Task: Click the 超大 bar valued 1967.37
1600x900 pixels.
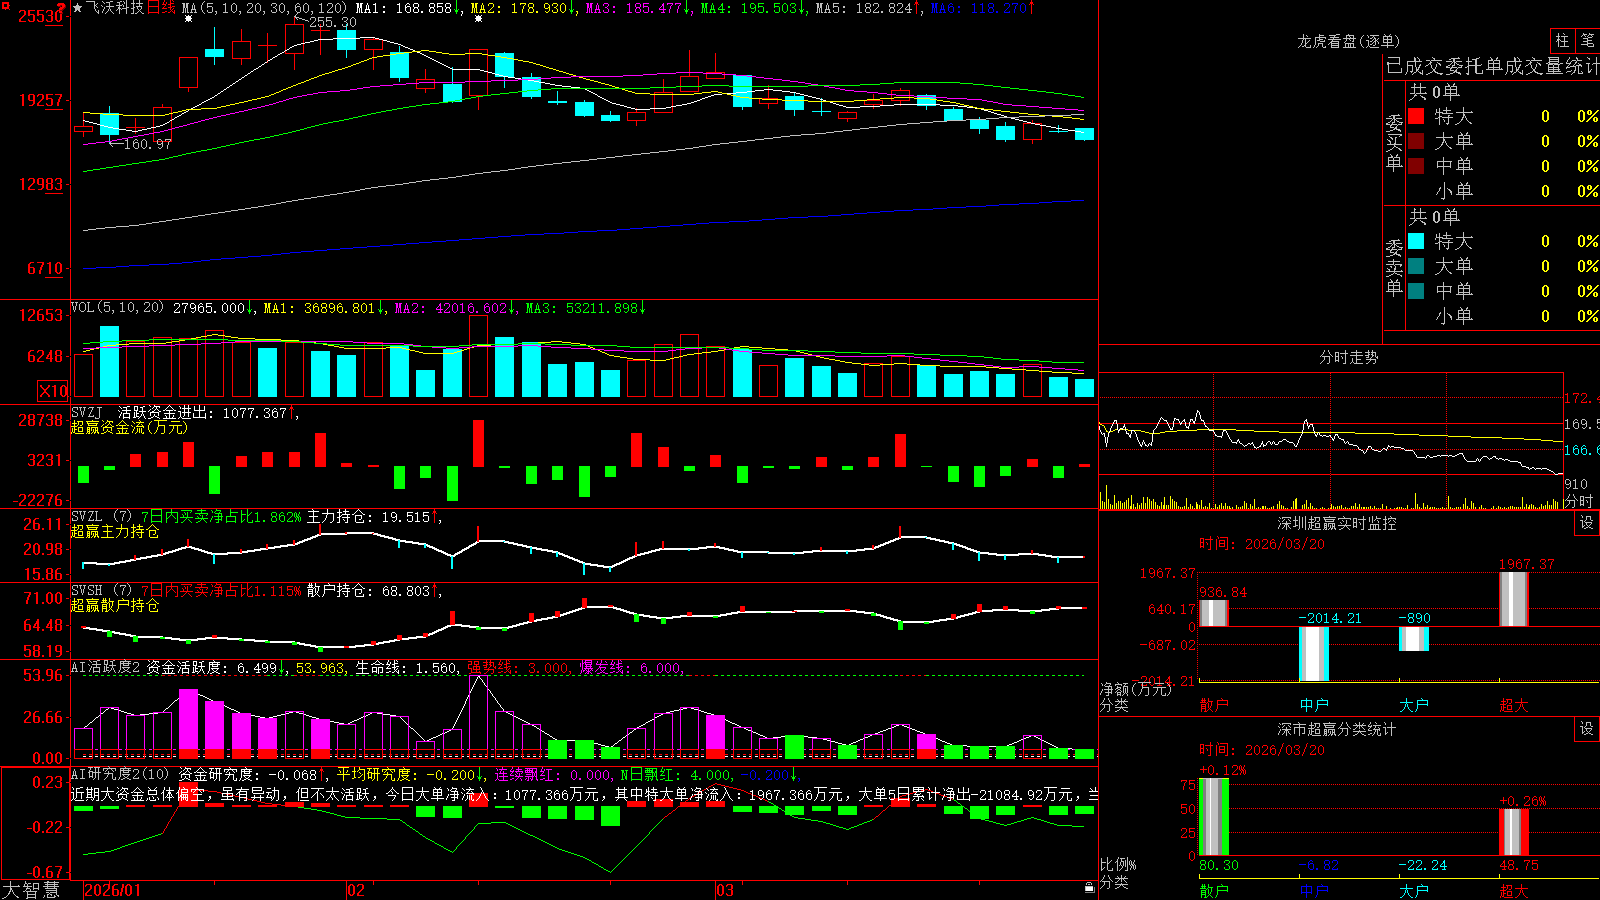Action: [1514, 599]
